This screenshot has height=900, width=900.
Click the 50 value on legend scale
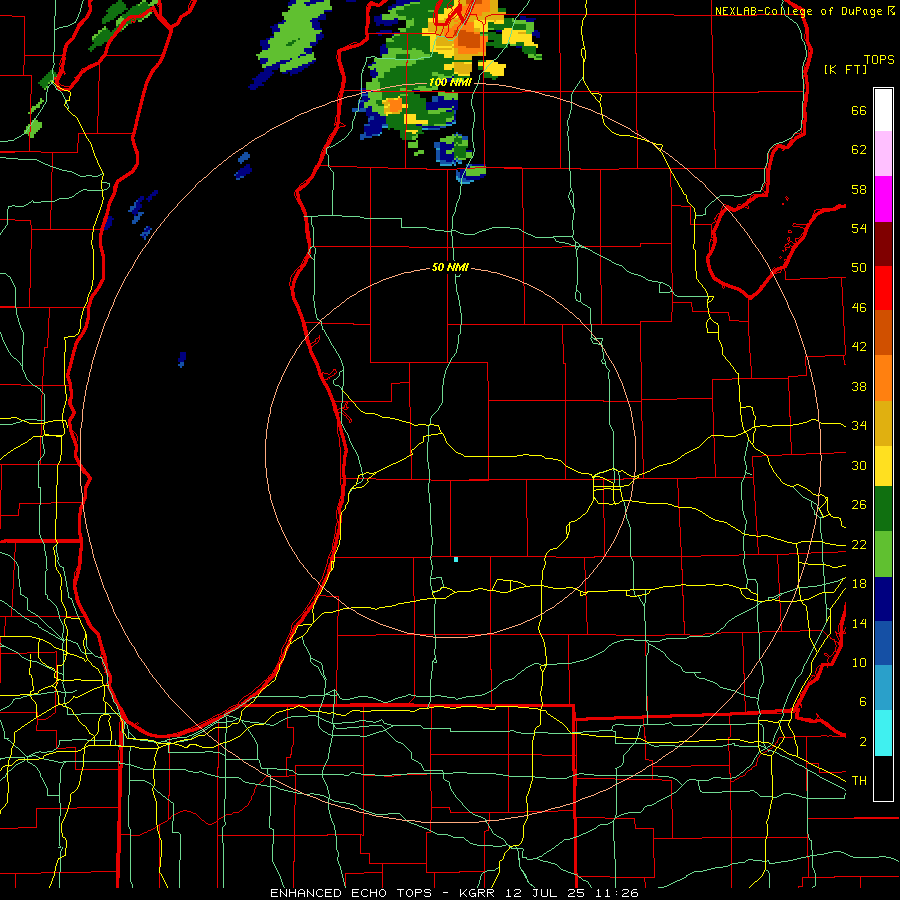[x=859, y=268]
